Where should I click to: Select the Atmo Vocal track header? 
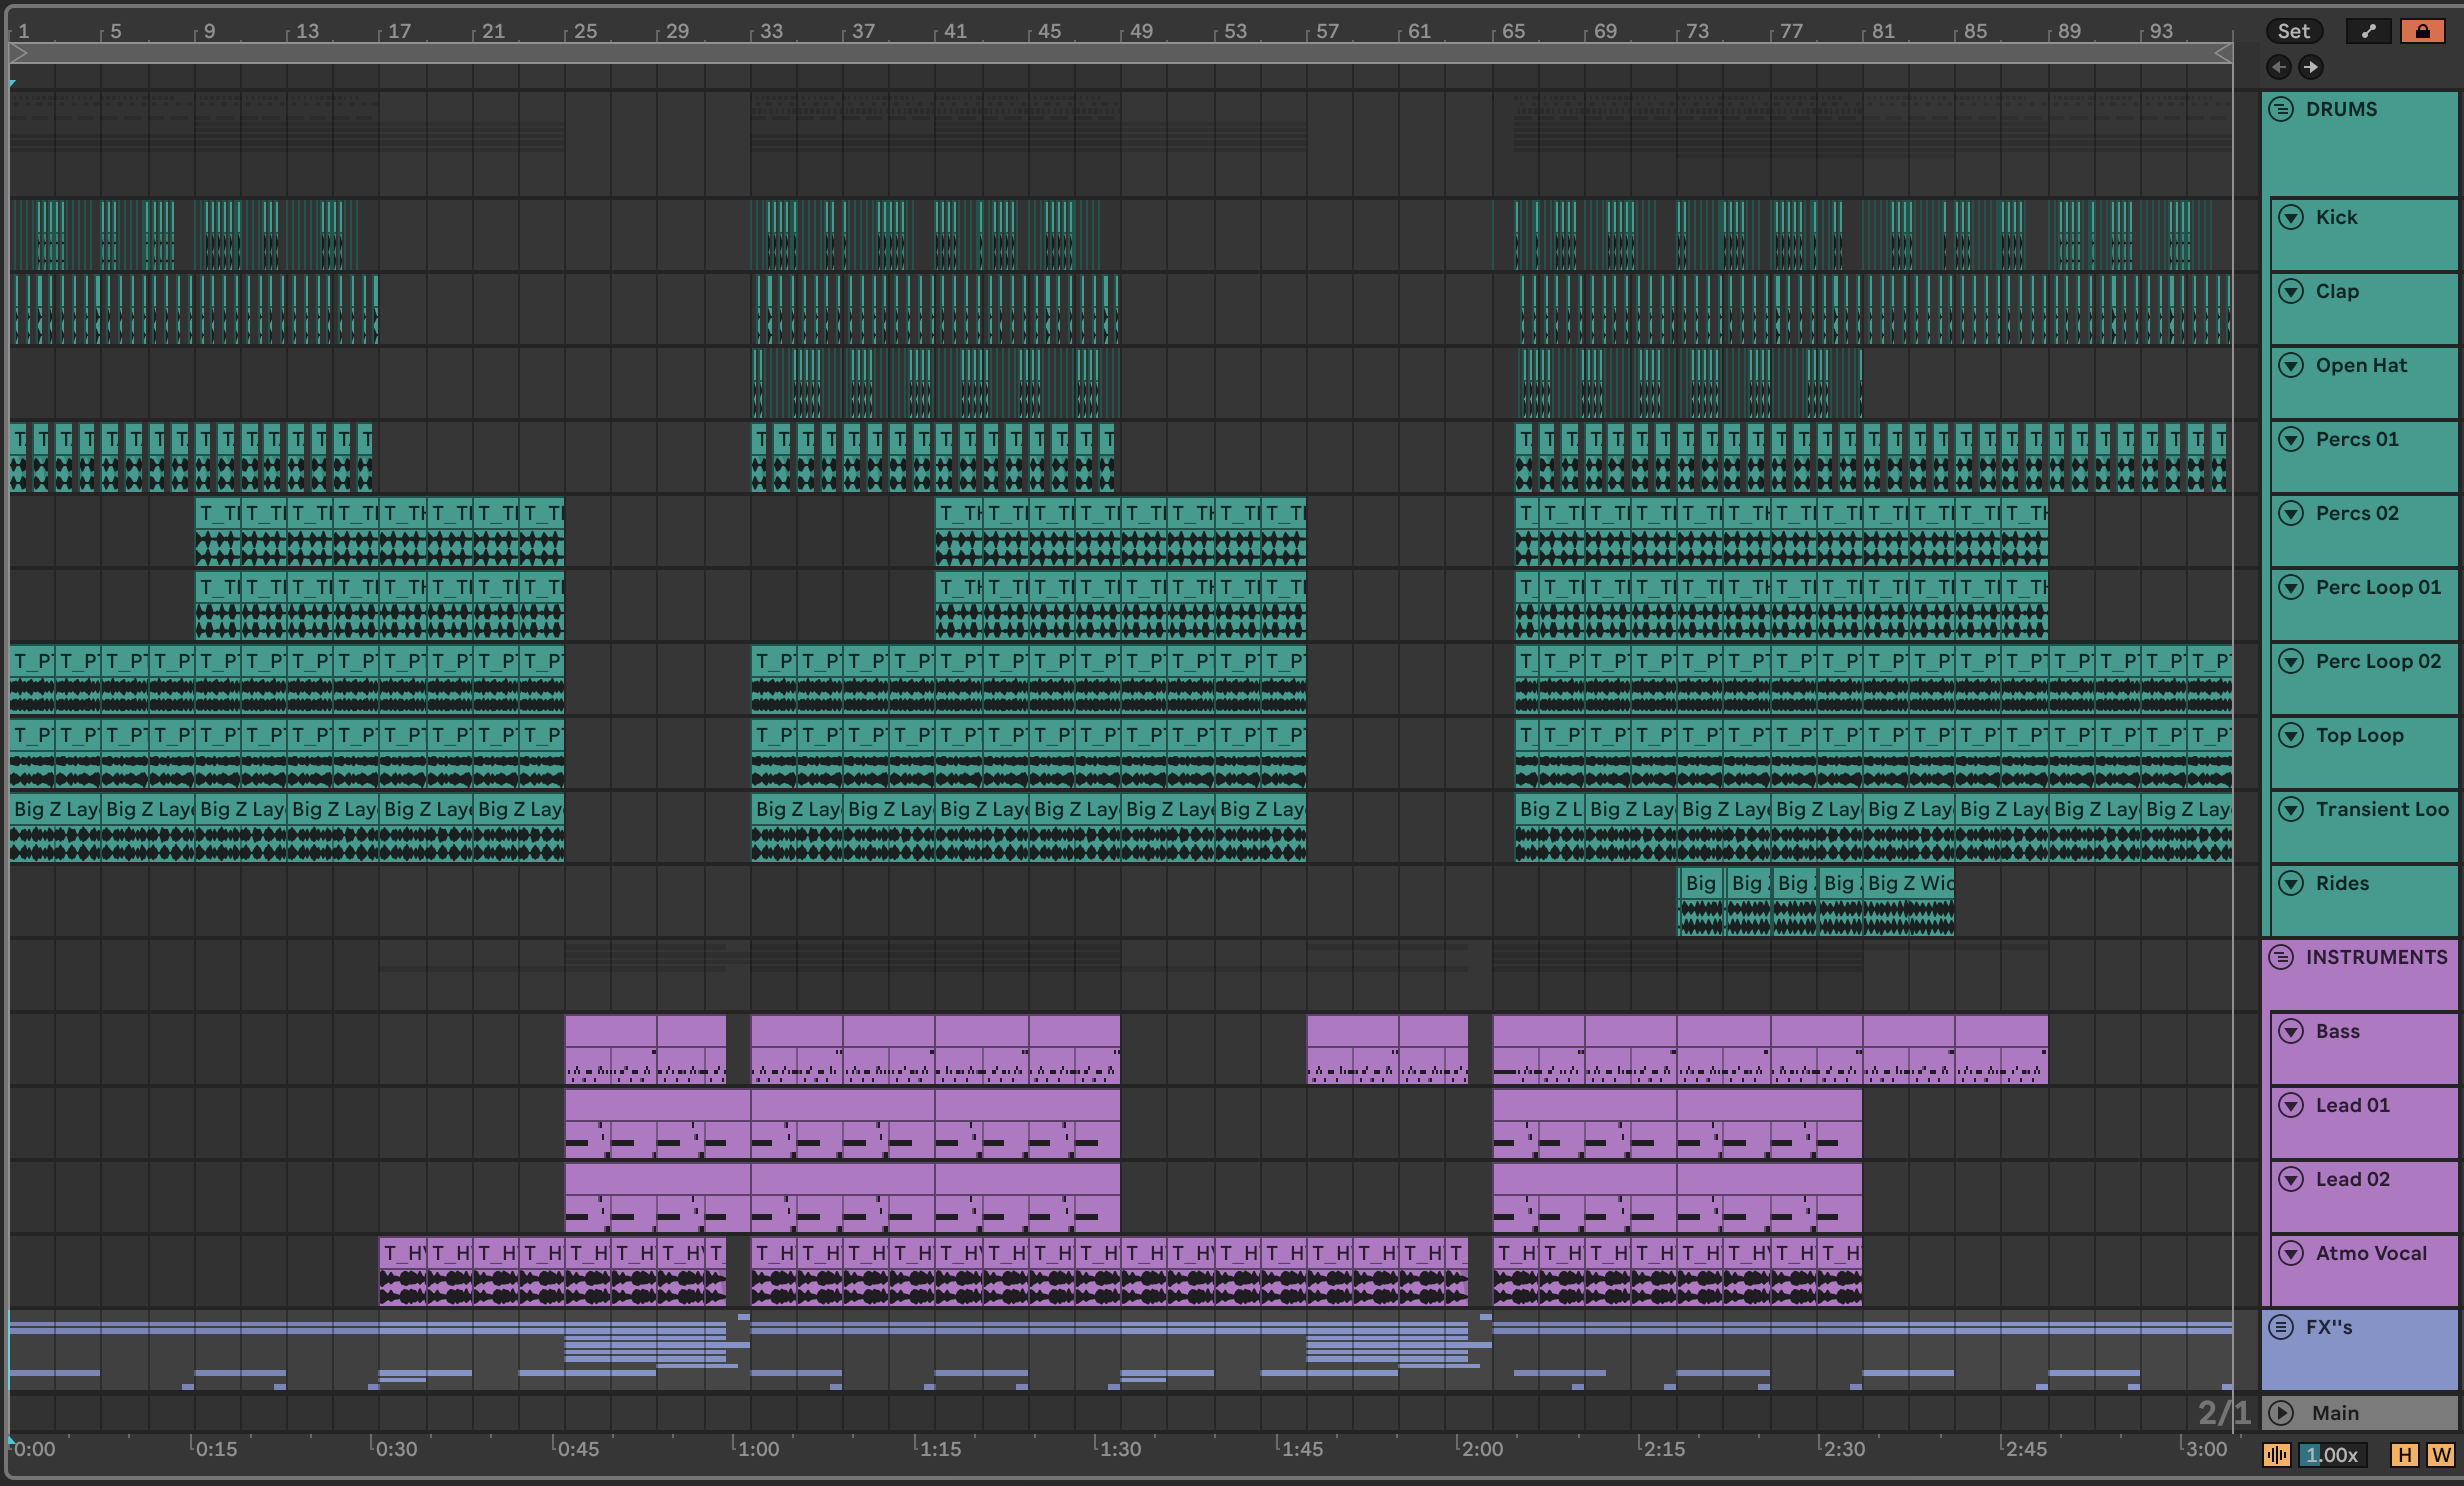[x=2370, y=1254]
